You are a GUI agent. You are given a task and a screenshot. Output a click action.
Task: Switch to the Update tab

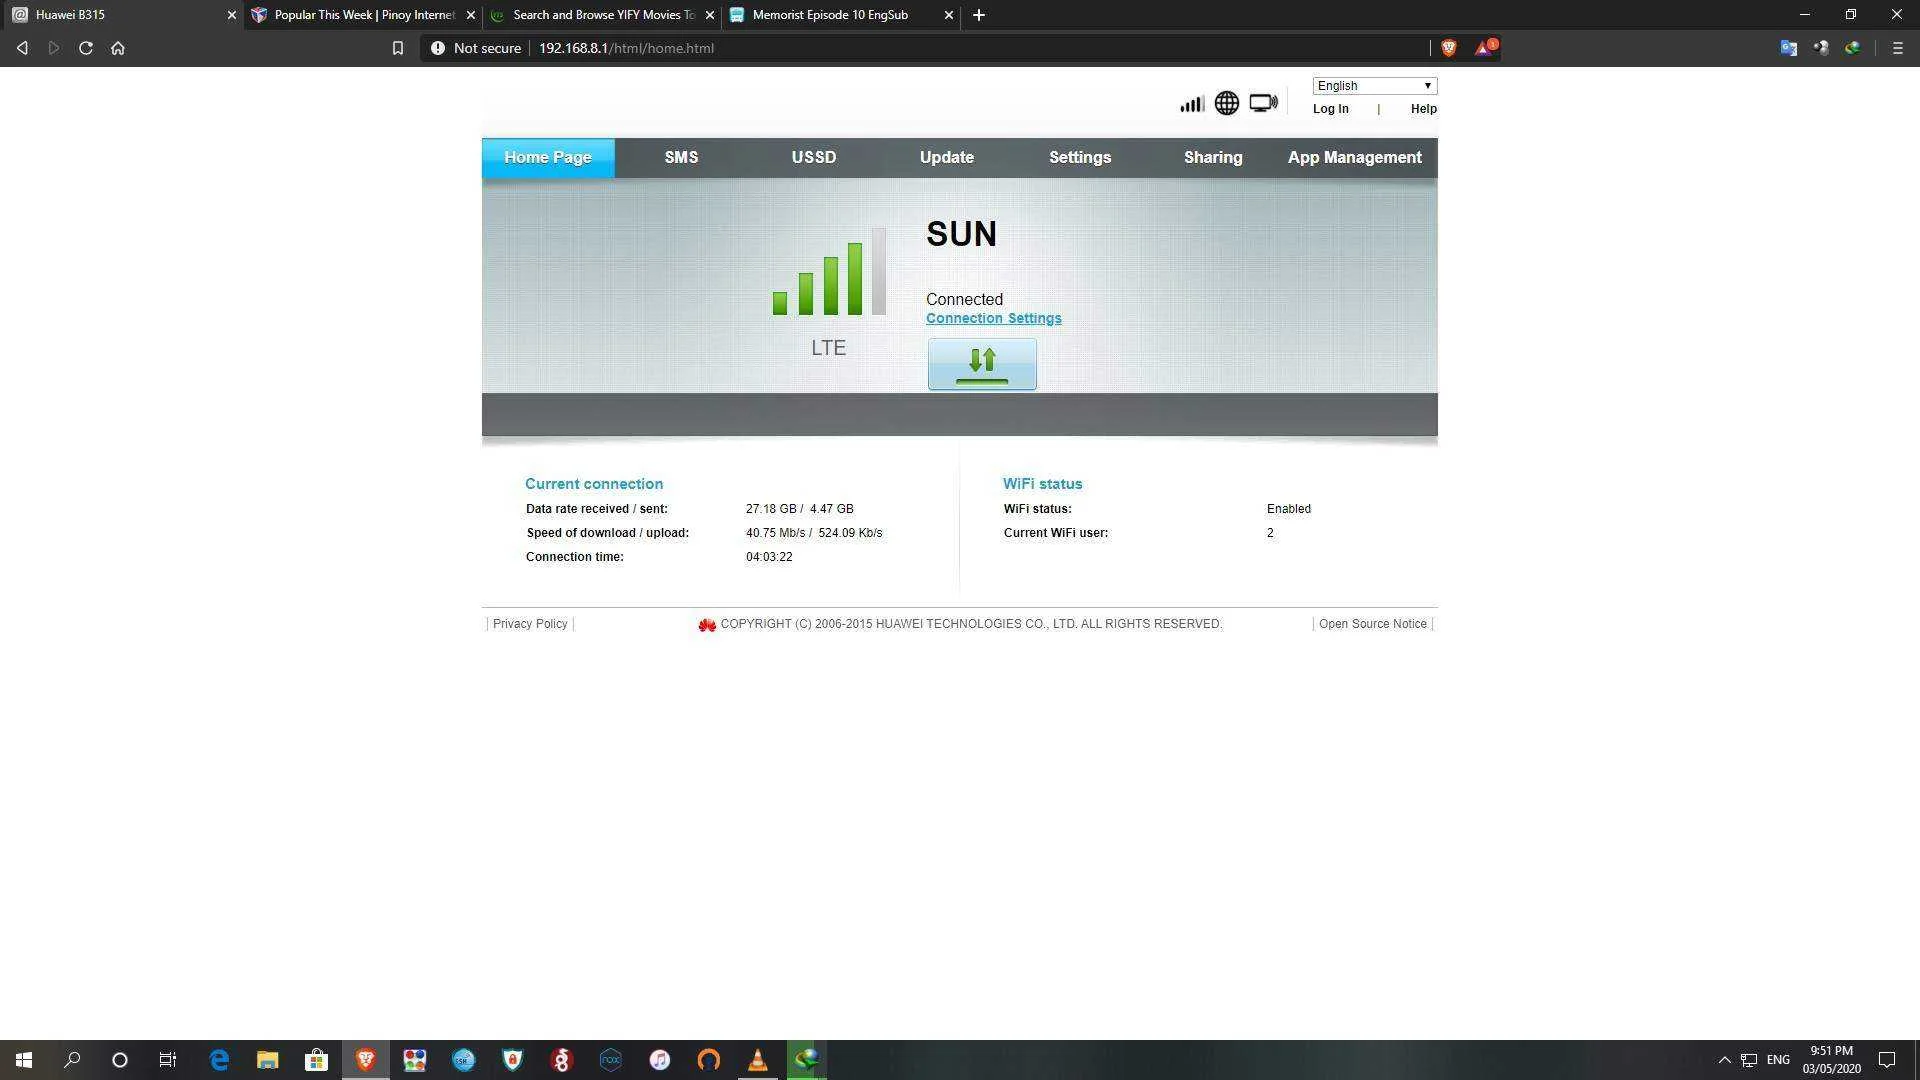point(947,158)
